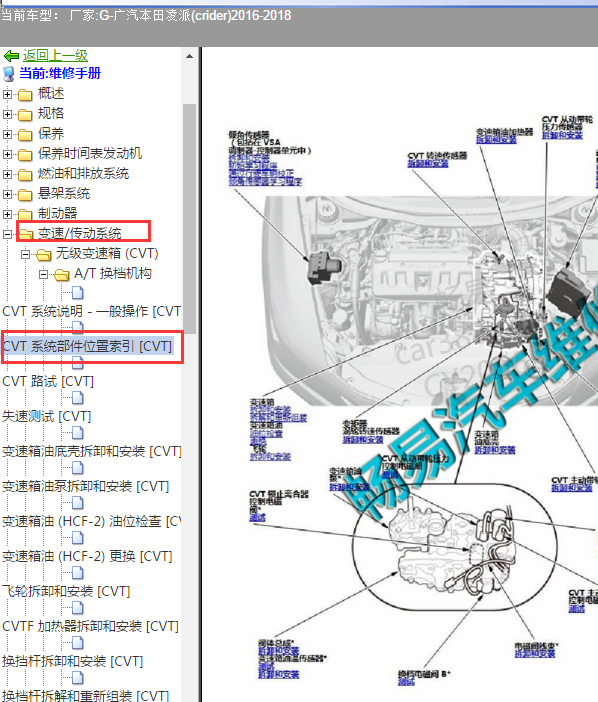Expand the 制动器 tree node
598x702 pixels.
pos(7,214)
